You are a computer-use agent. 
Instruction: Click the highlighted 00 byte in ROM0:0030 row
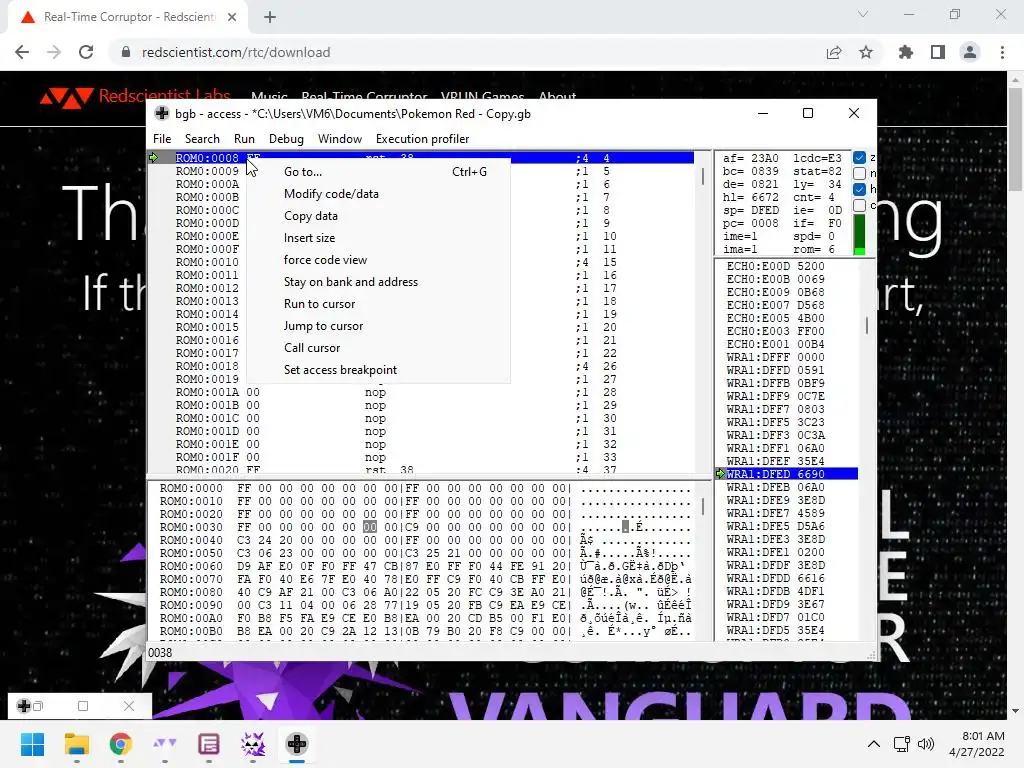point(370,527)
